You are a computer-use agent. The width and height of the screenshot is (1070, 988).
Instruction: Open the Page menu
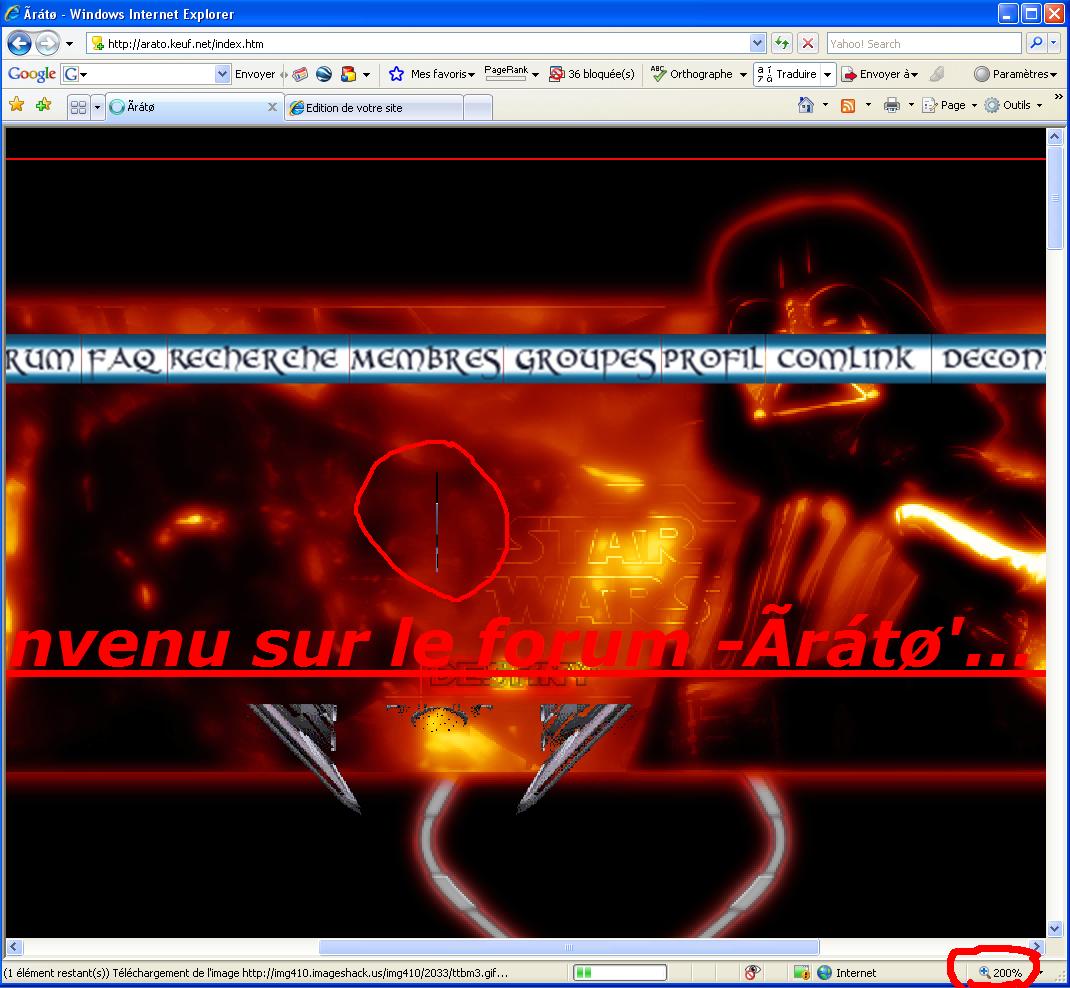(x=949, y=105)
